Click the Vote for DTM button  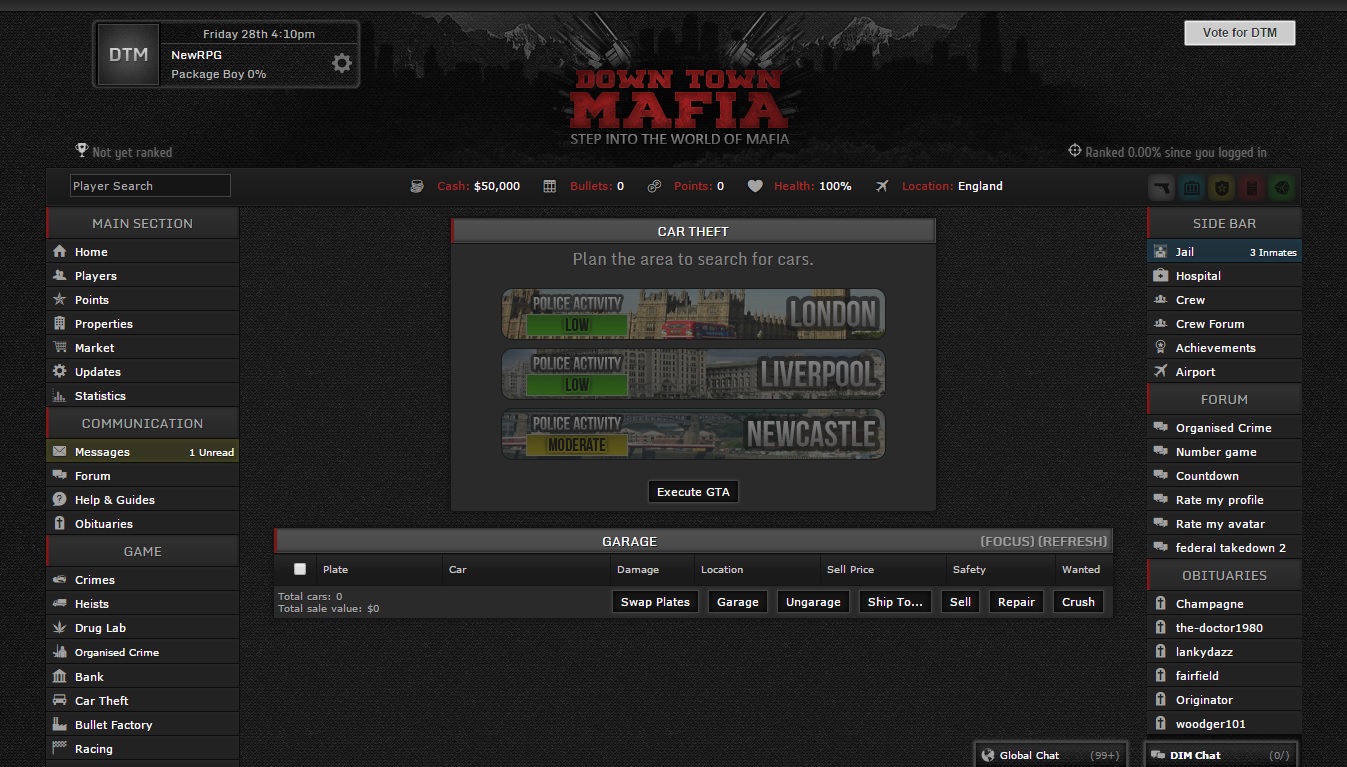pyautogui.click(x=1239, y=33)
